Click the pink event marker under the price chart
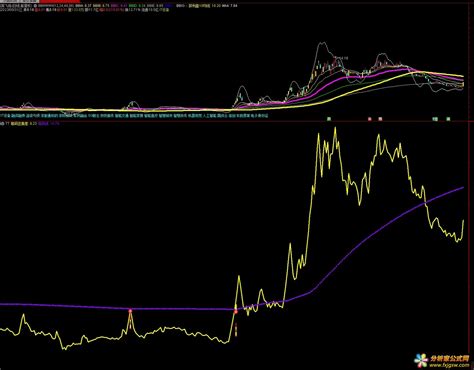This screenshot has height=370, width=474. [x=380, y=119]
